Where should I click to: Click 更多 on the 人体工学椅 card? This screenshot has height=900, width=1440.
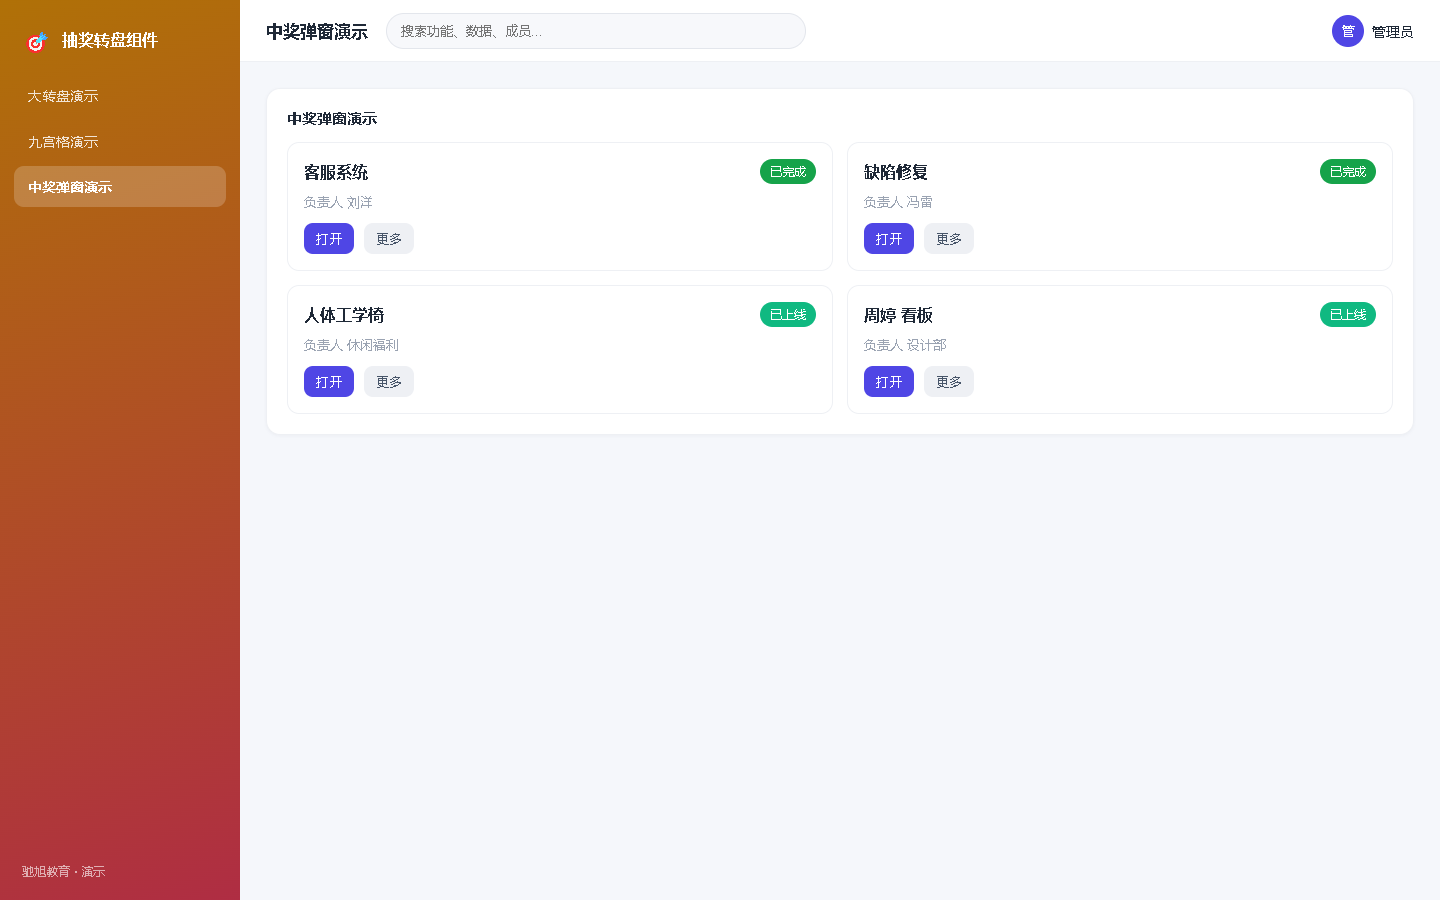389,382
